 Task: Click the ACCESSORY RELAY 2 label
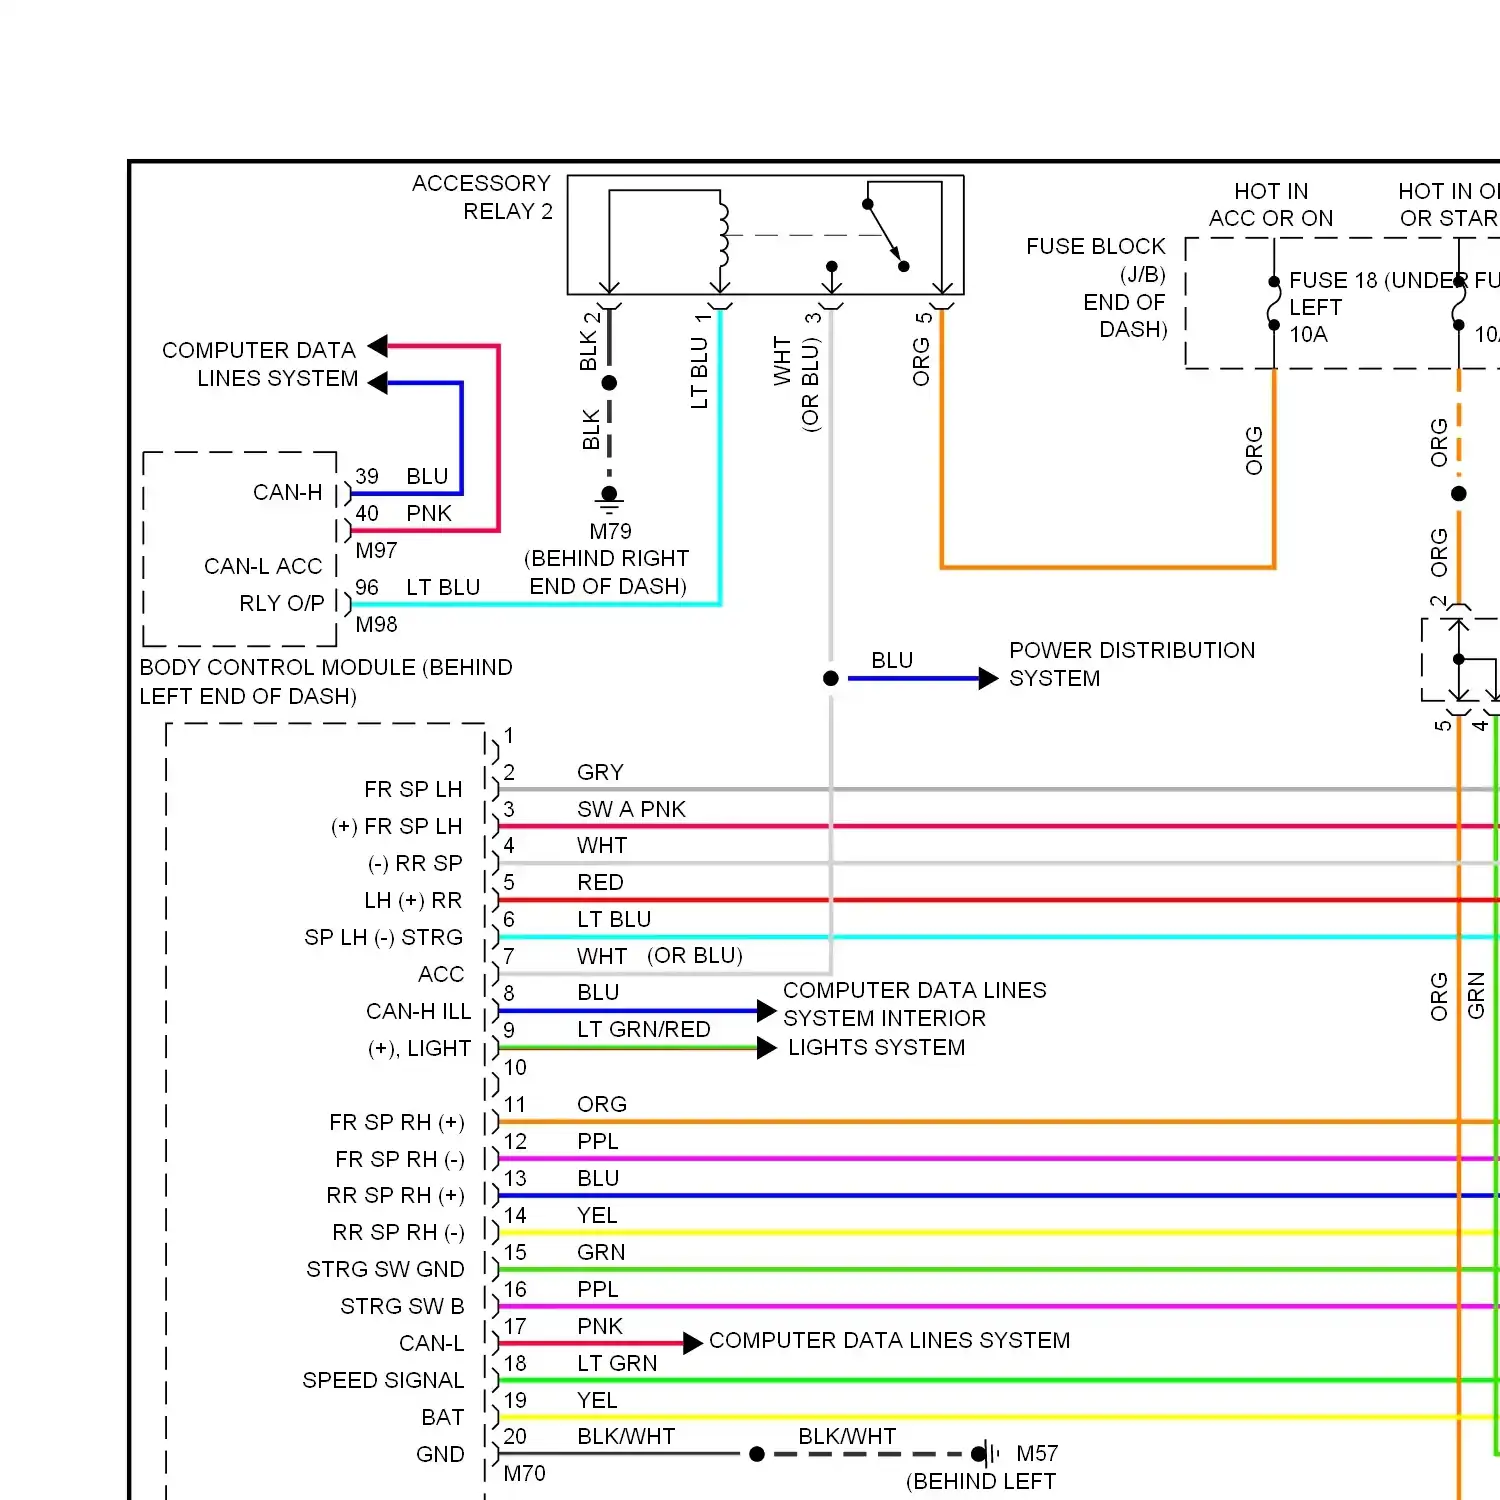click(x=482, y=197)
